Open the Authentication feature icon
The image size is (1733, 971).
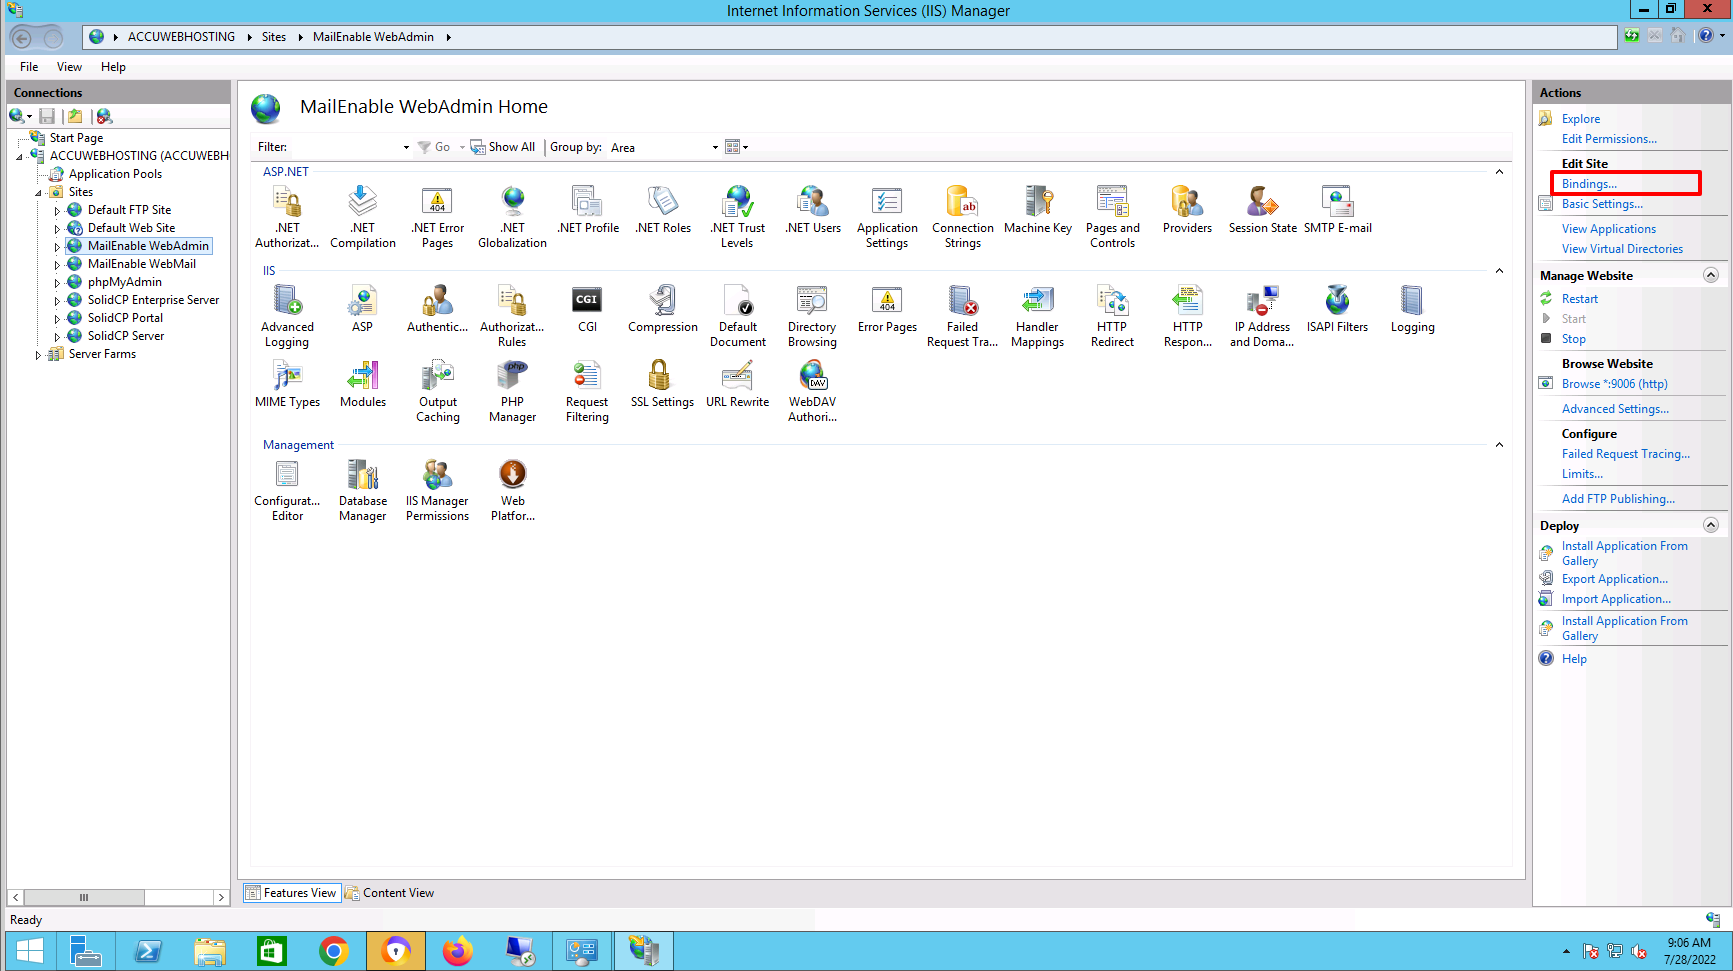[x=438, y=309]
